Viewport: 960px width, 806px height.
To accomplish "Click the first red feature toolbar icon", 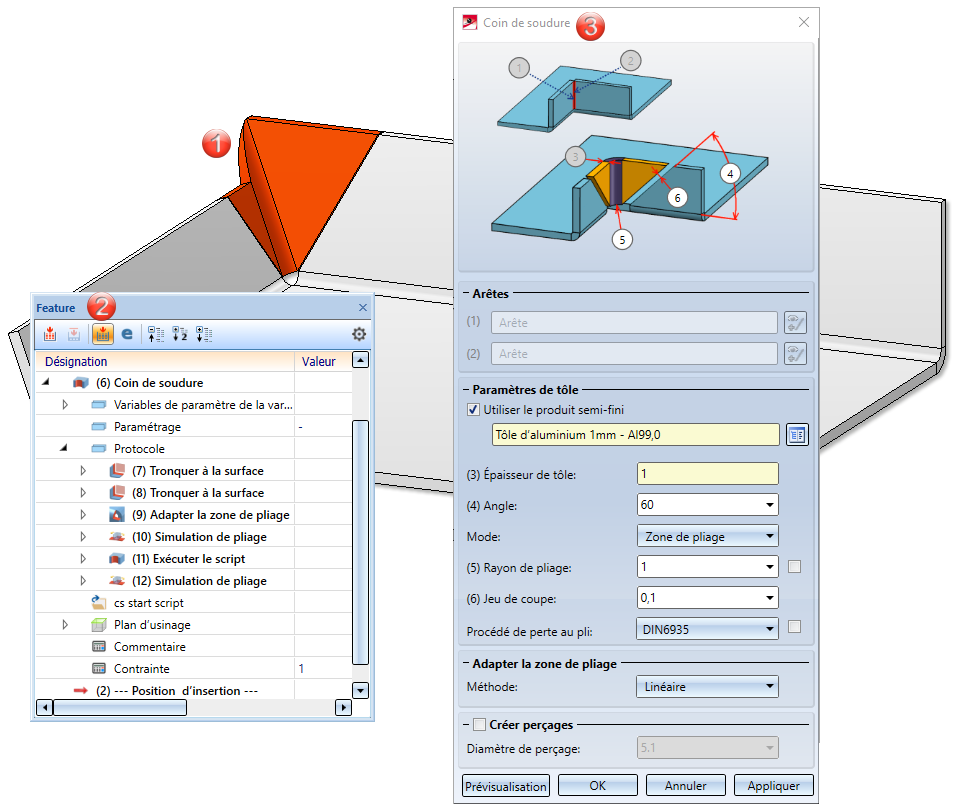I will coord(50,334).
